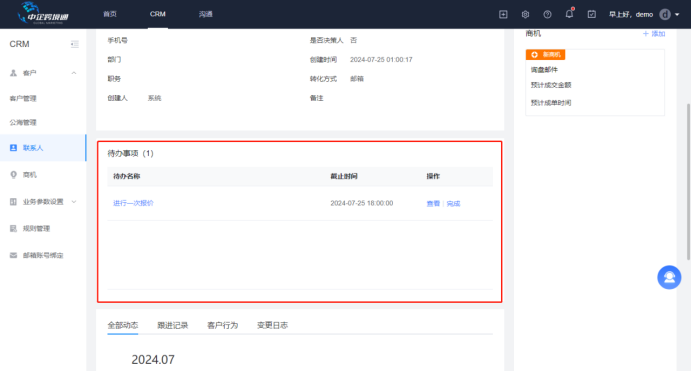This screenshot has height=371, width=692.
Task: Open the floating customer service chat icon
Action: (x=669, y=277)
